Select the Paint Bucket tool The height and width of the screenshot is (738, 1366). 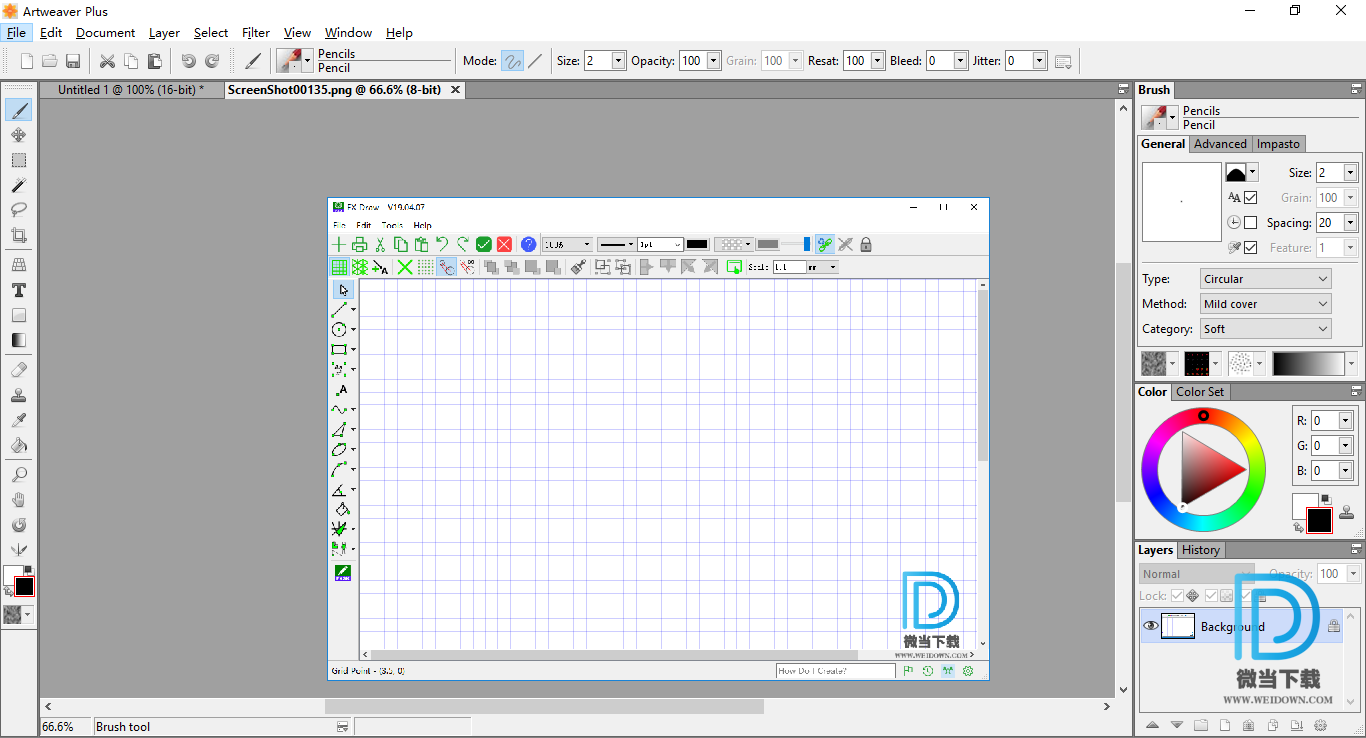click(18, 445)
